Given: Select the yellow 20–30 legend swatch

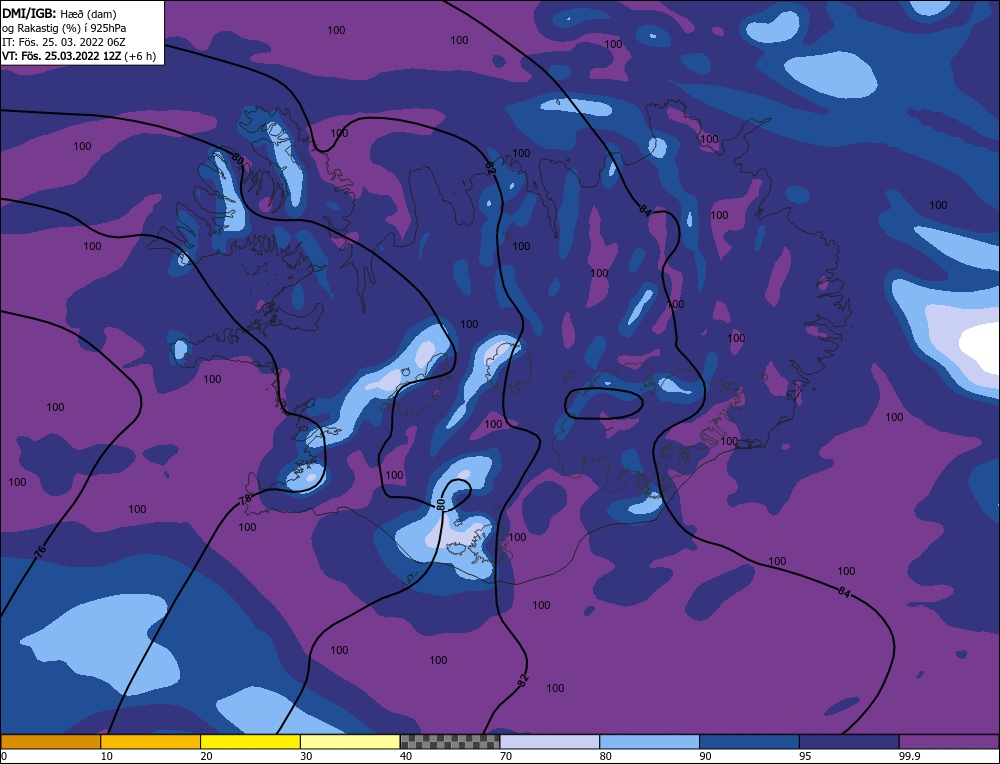Looking at the screenshot, I should click(250, 742).
